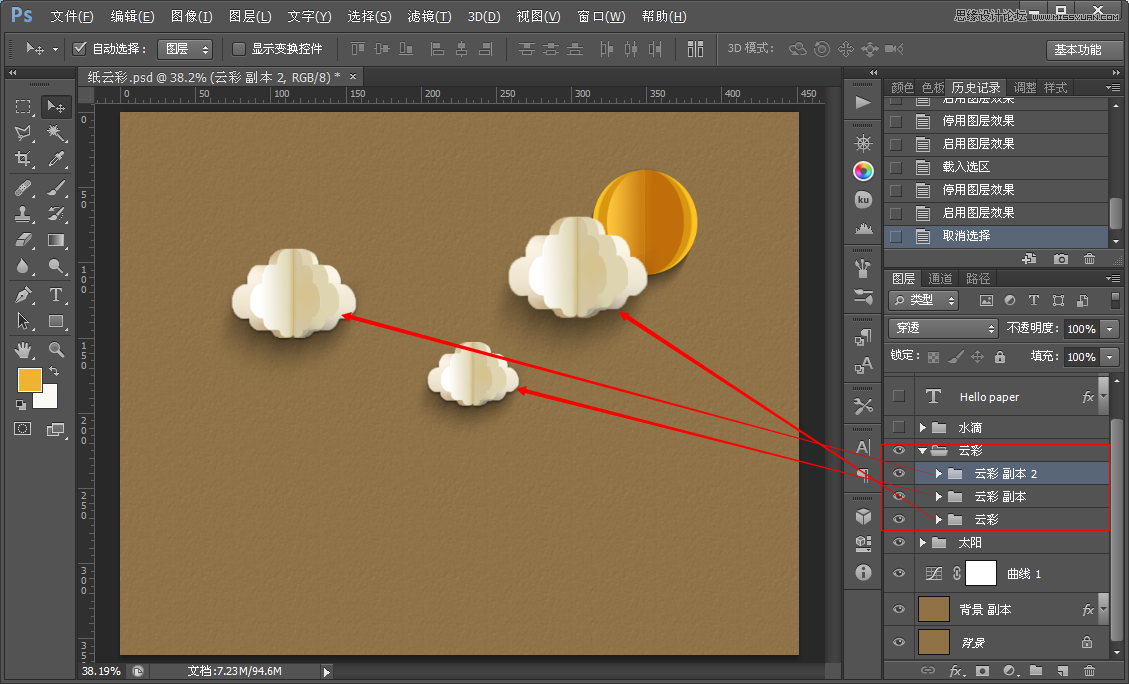This screenshot has width=1129, height=684.
Task: Select the Pen tool
Action: coord(23,294)
